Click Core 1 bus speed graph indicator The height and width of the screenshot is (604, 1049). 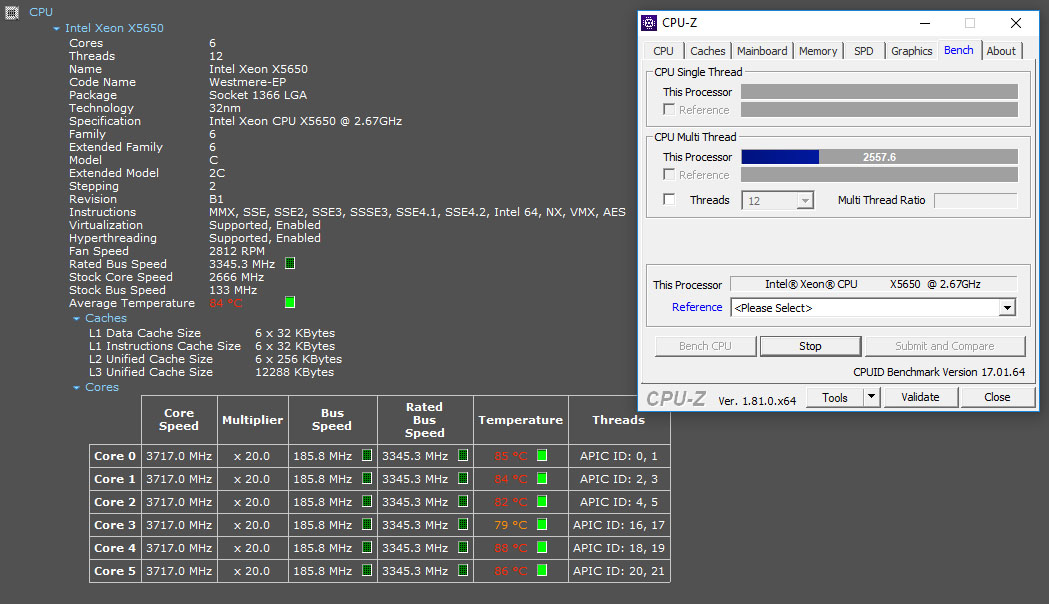point(367,478)
